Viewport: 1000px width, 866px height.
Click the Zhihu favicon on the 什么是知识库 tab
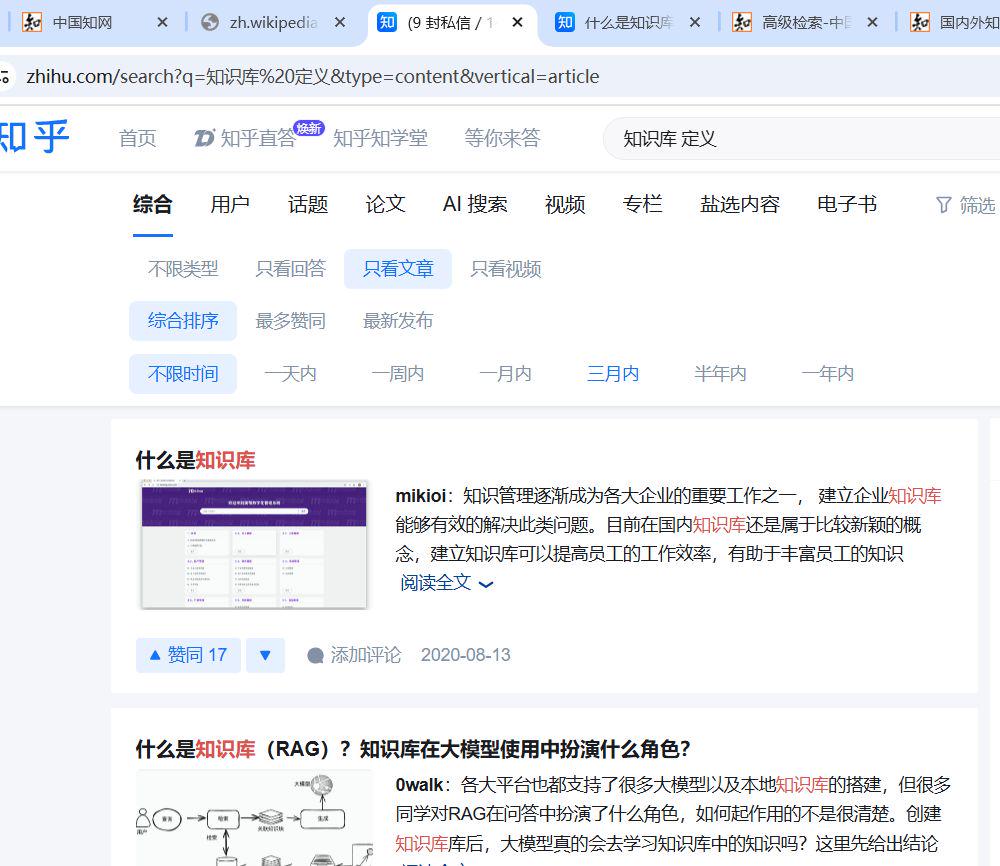564,20
